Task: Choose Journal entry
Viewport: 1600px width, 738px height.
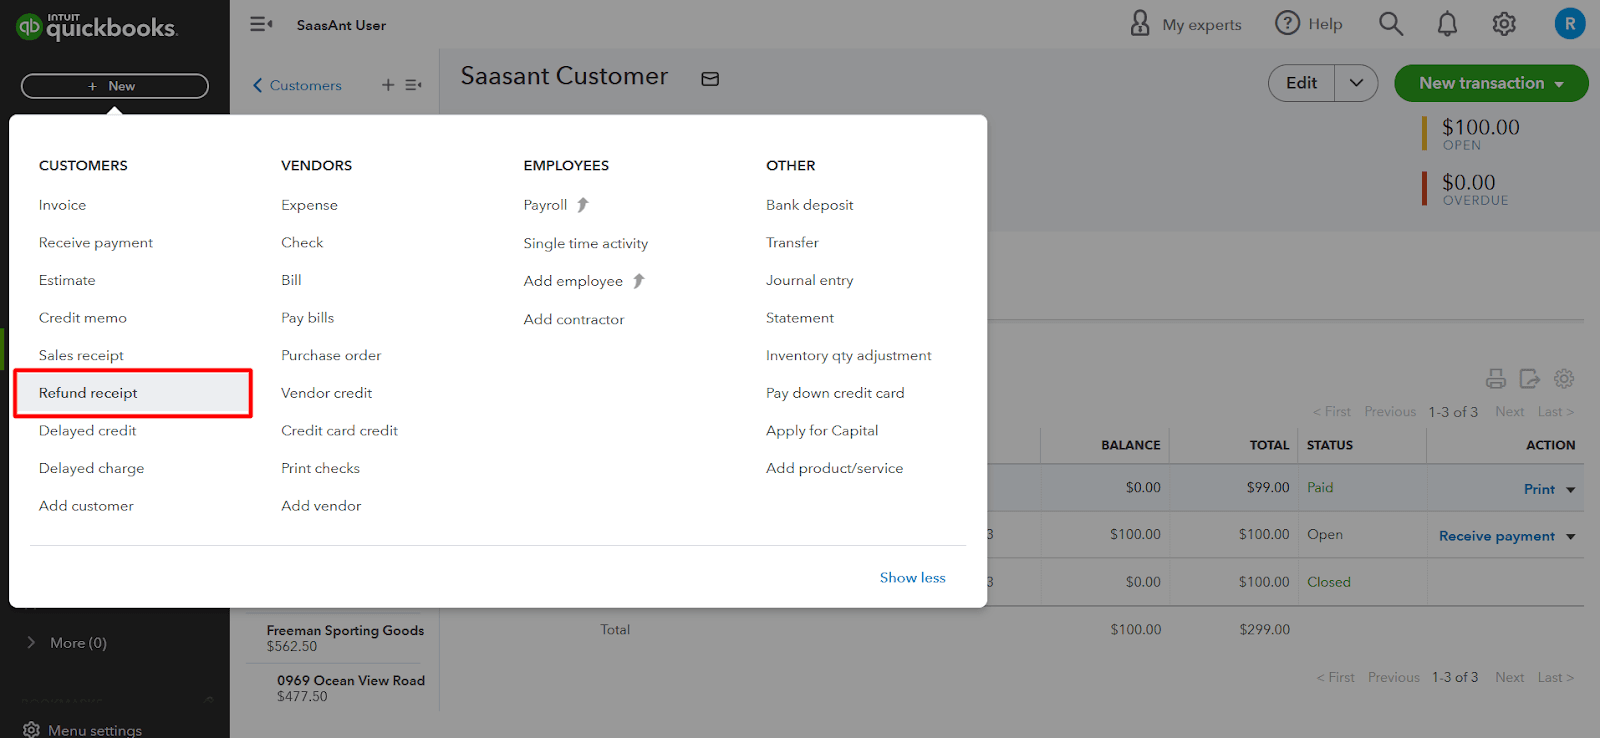Action: coord(809,281)
